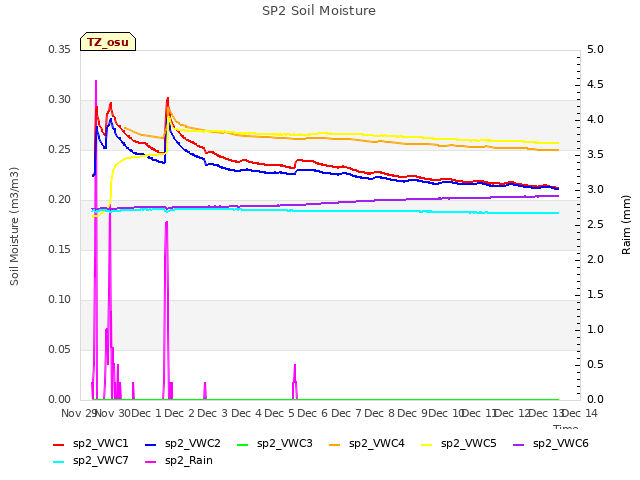This screenshot has height=480, width=640.
Task: Click the cyan sp2_VWC7 legend swatch
Action: (x=59, y=462)
